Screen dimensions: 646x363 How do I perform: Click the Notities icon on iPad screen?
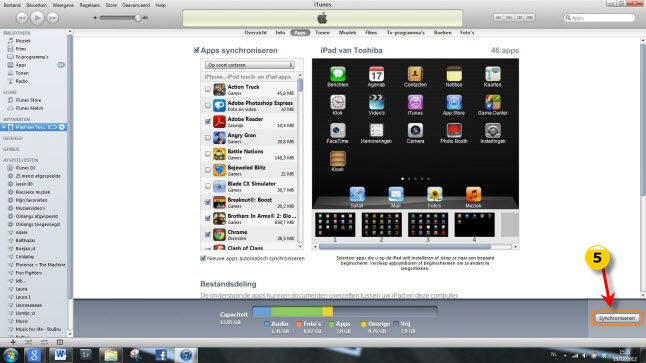click(454, 74)
